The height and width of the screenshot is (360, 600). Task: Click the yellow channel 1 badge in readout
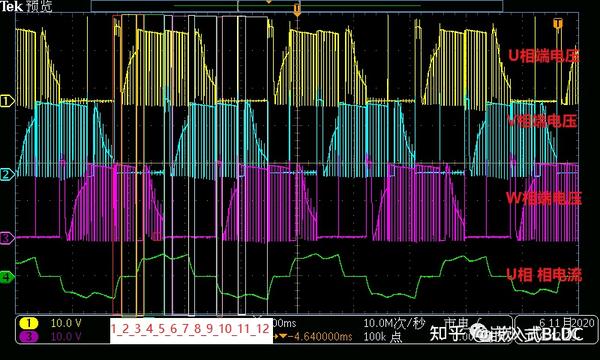pos(29,323)
